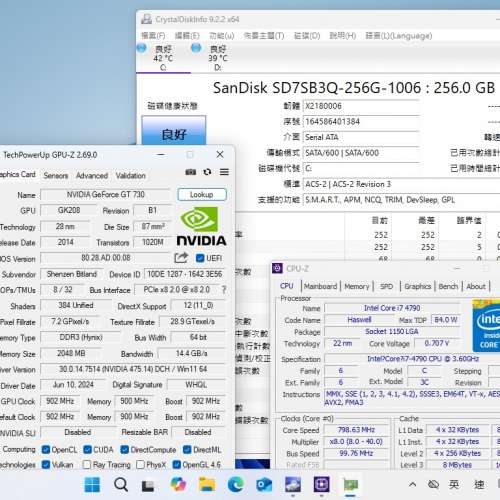Switch to CPU-Z Bench tab
This screenshot has width=500, height=500.
click(448, 286)
